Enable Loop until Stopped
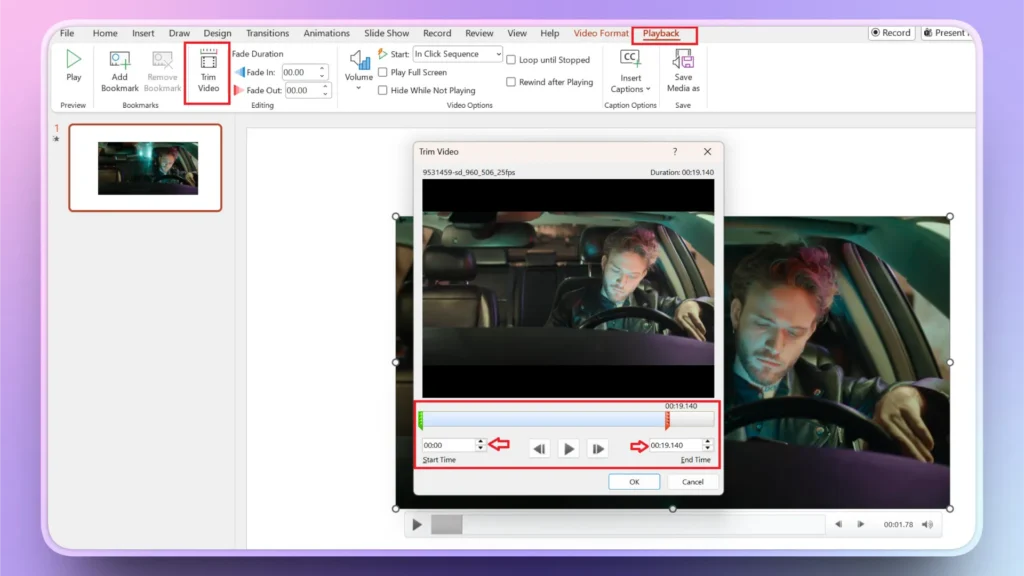 pyautogui.click(x=511, y=60)
